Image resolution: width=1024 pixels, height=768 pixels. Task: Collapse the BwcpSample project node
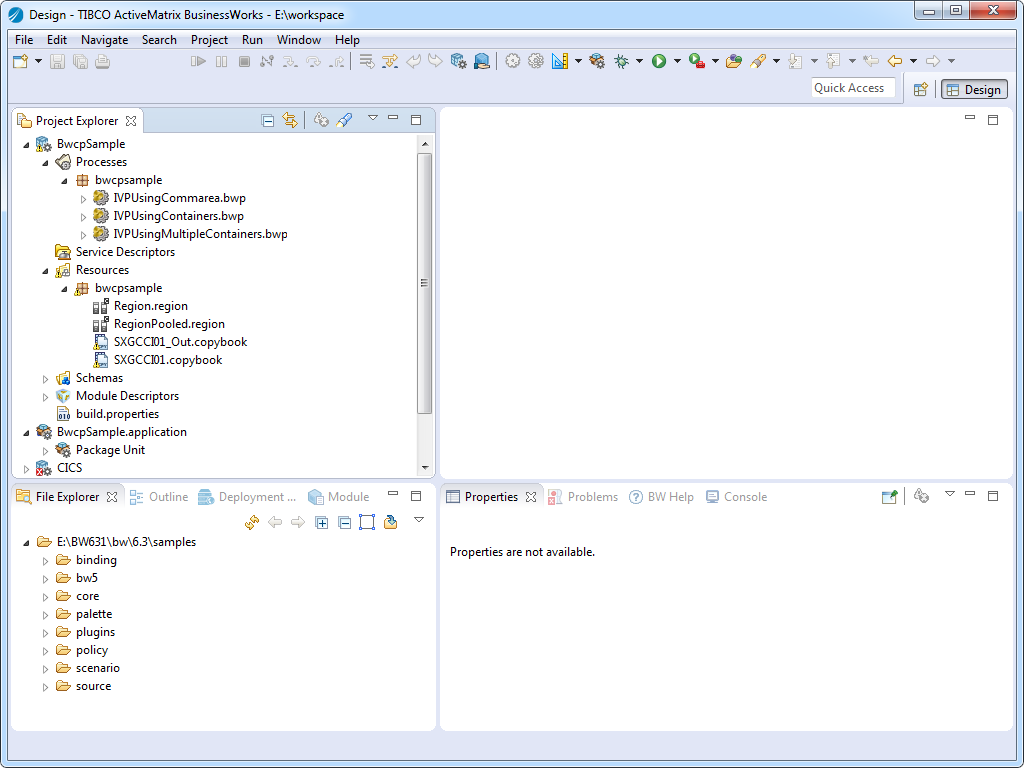(x=26, y=144)
